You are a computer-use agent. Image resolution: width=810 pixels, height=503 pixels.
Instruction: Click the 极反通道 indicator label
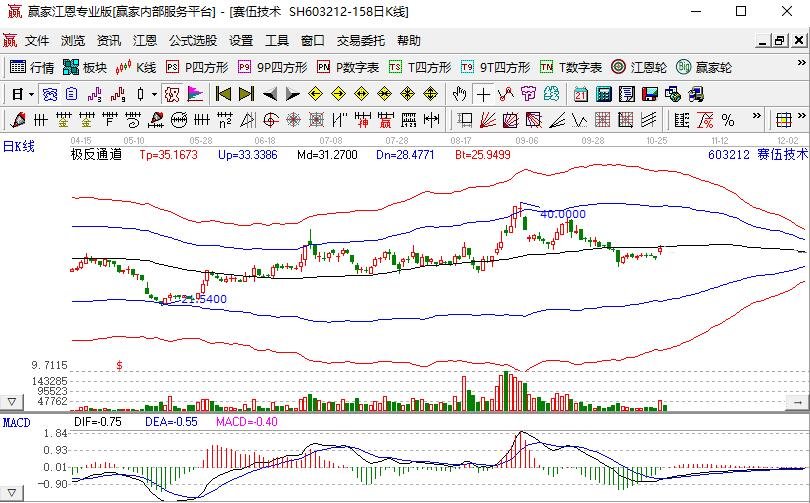(96, 154)
